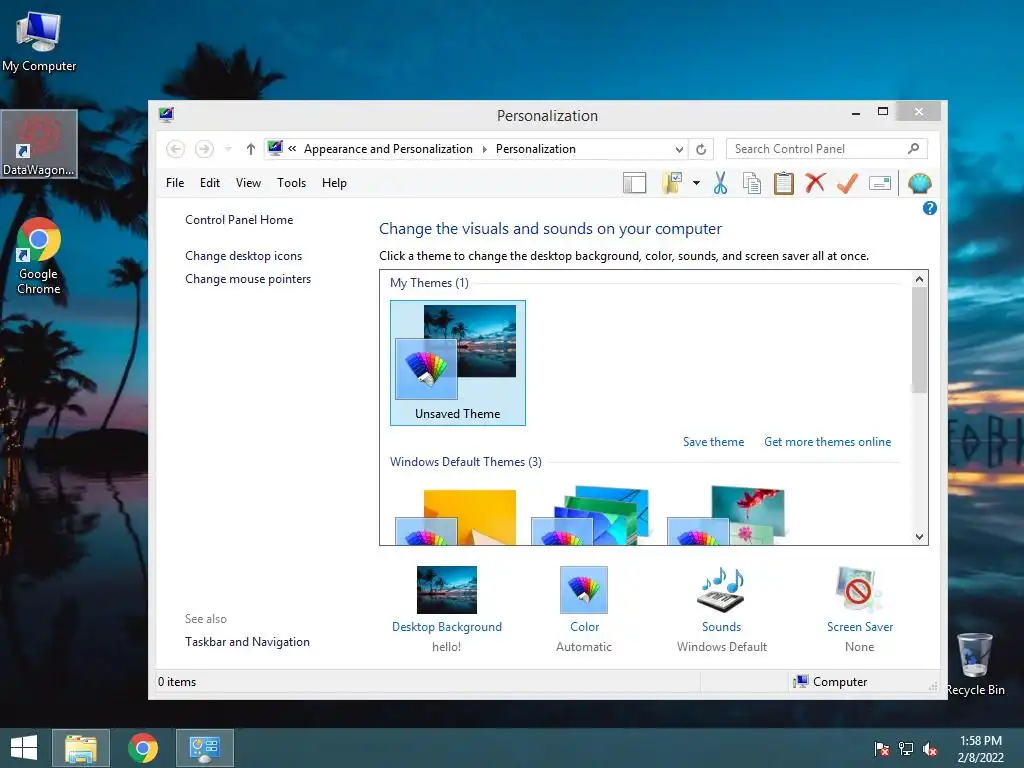Click the refresh button by address bar

pos(701,149)
